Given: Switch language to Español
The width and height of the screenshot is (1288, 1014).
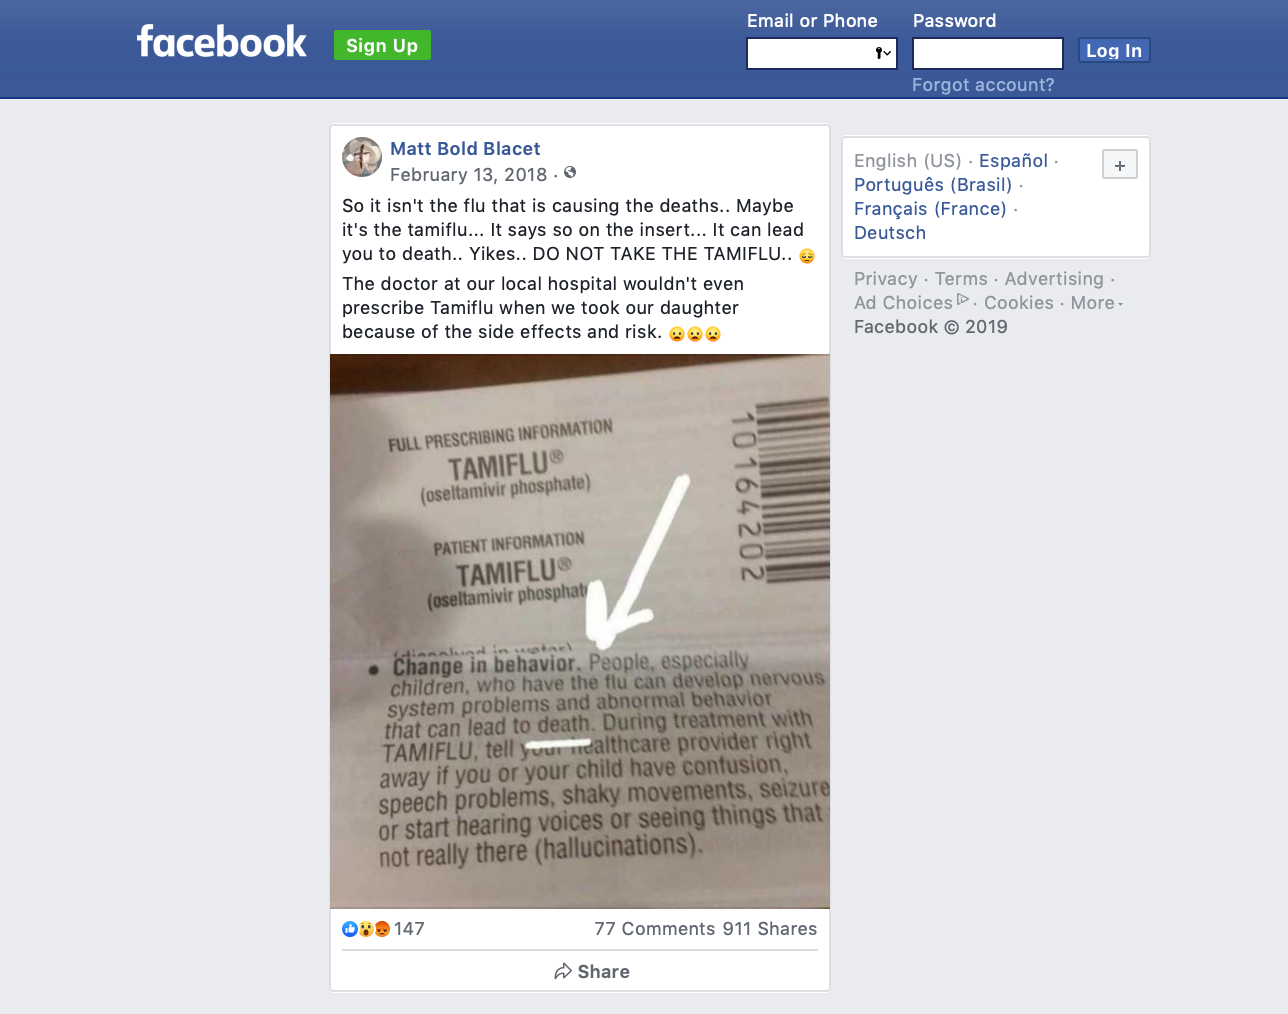Looking at the screenshot, I should (1013, 161).
